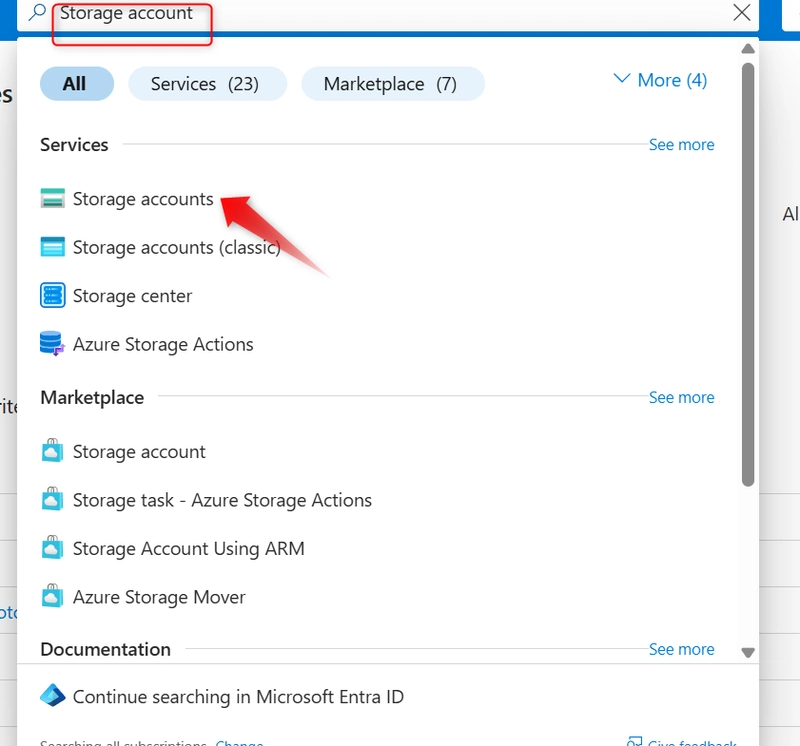Open See more link for Services
Viewport: 800px width, 746px height.
coord(681,145)
